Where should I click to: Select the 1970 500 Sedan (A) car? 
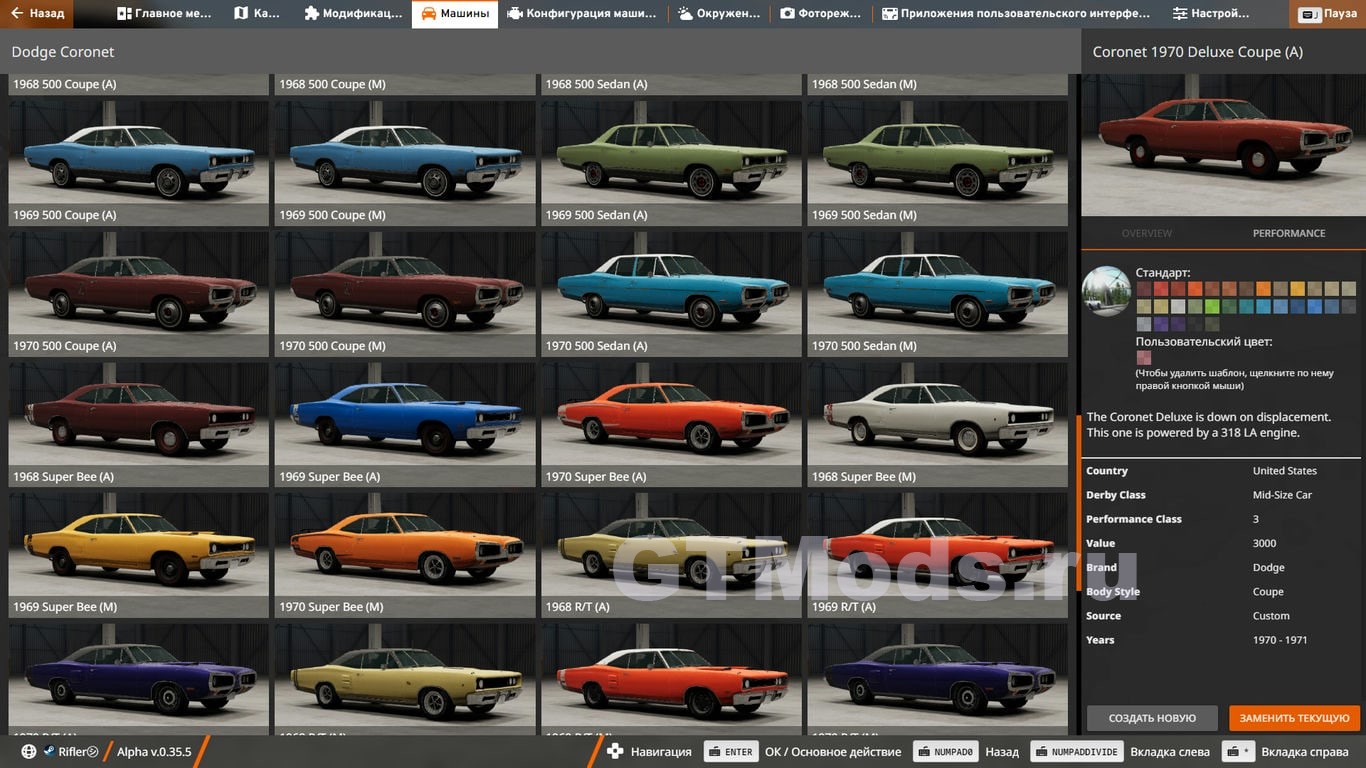coord(671,295)
